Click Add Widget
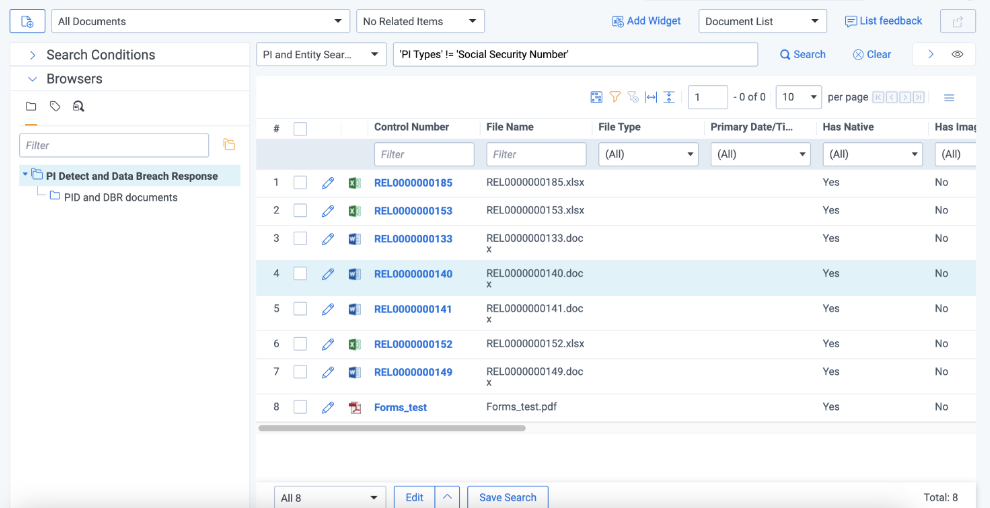Screen dimensions: 990x508 point(647,21)
